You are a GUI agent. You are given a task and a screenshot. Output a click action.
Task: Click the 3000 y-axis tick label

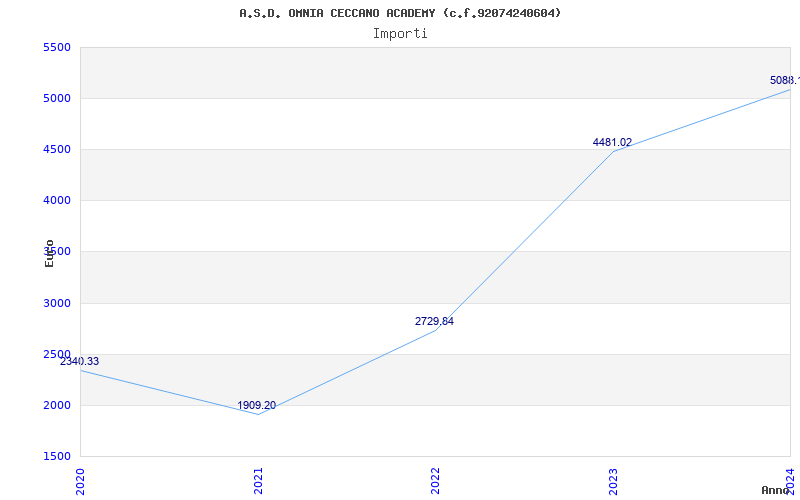click(x=57, y=303)
